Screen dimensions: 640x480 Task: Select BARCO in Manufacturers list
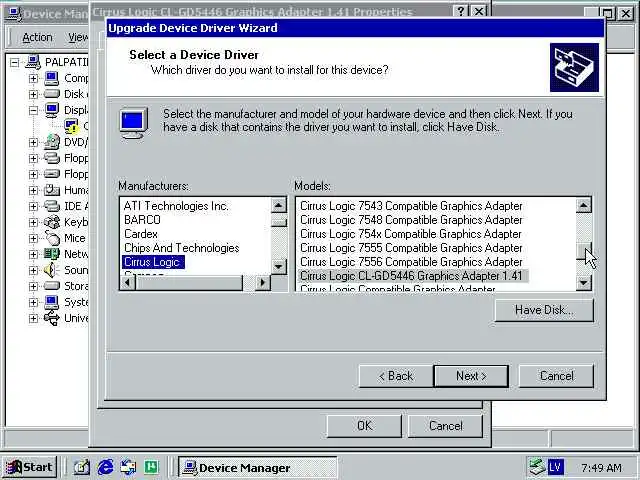142,220
